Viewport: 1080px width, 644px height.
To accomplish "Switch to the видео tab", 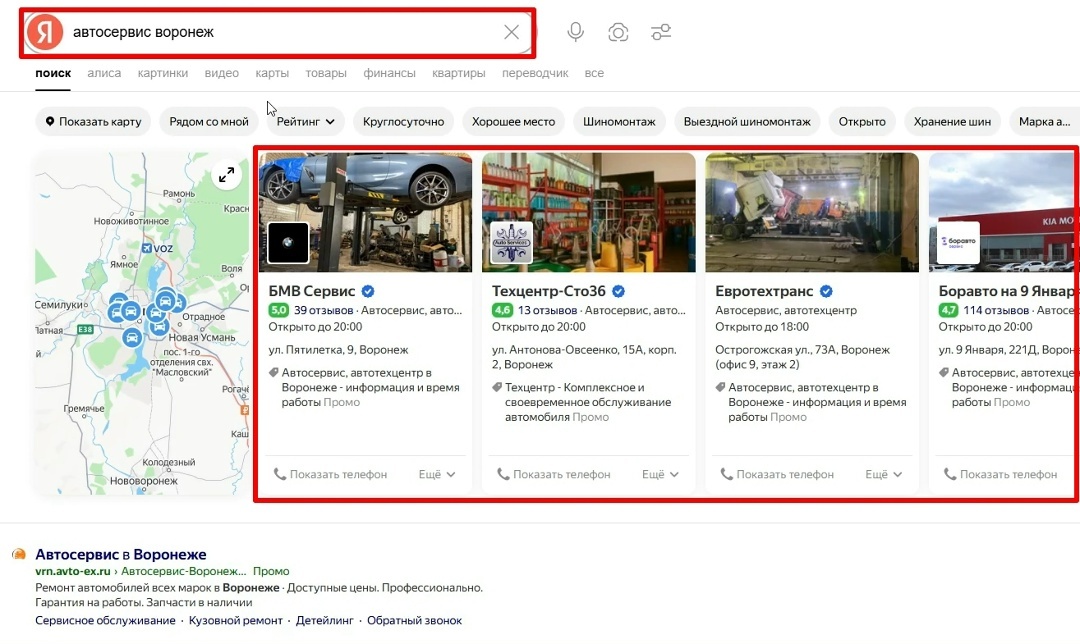I will pyautogui.click(x=222, y=73).
